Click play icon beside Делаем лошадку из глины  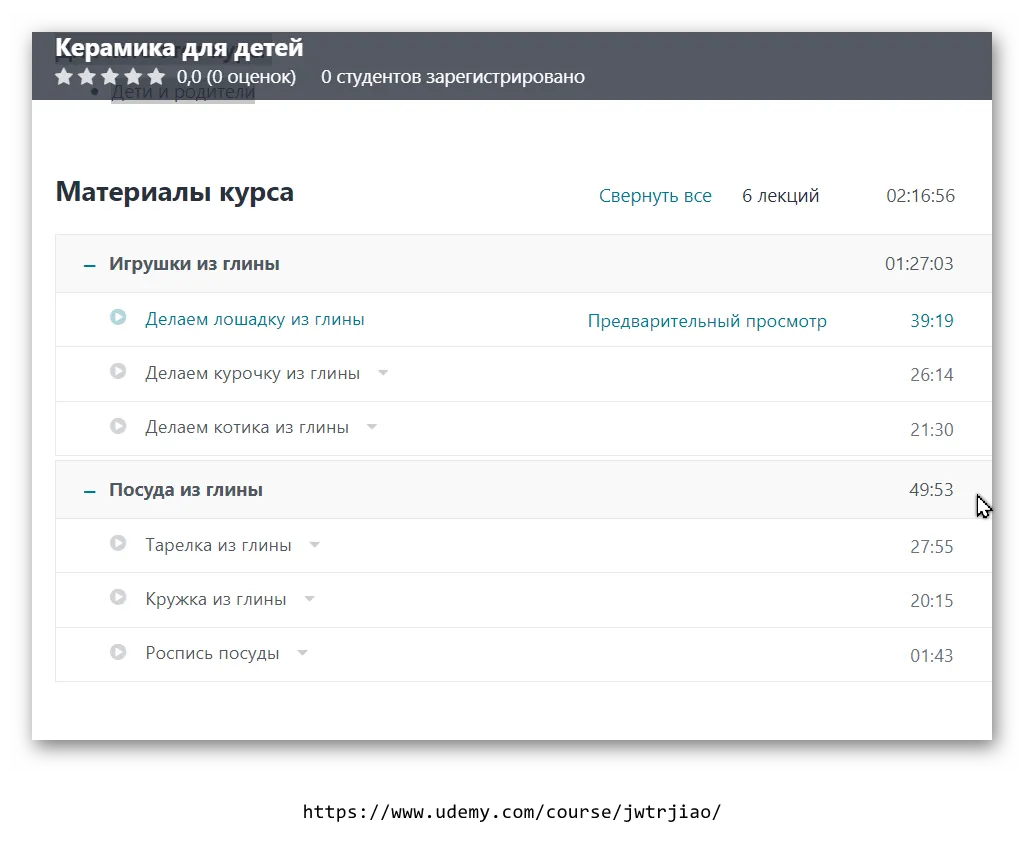118,318
